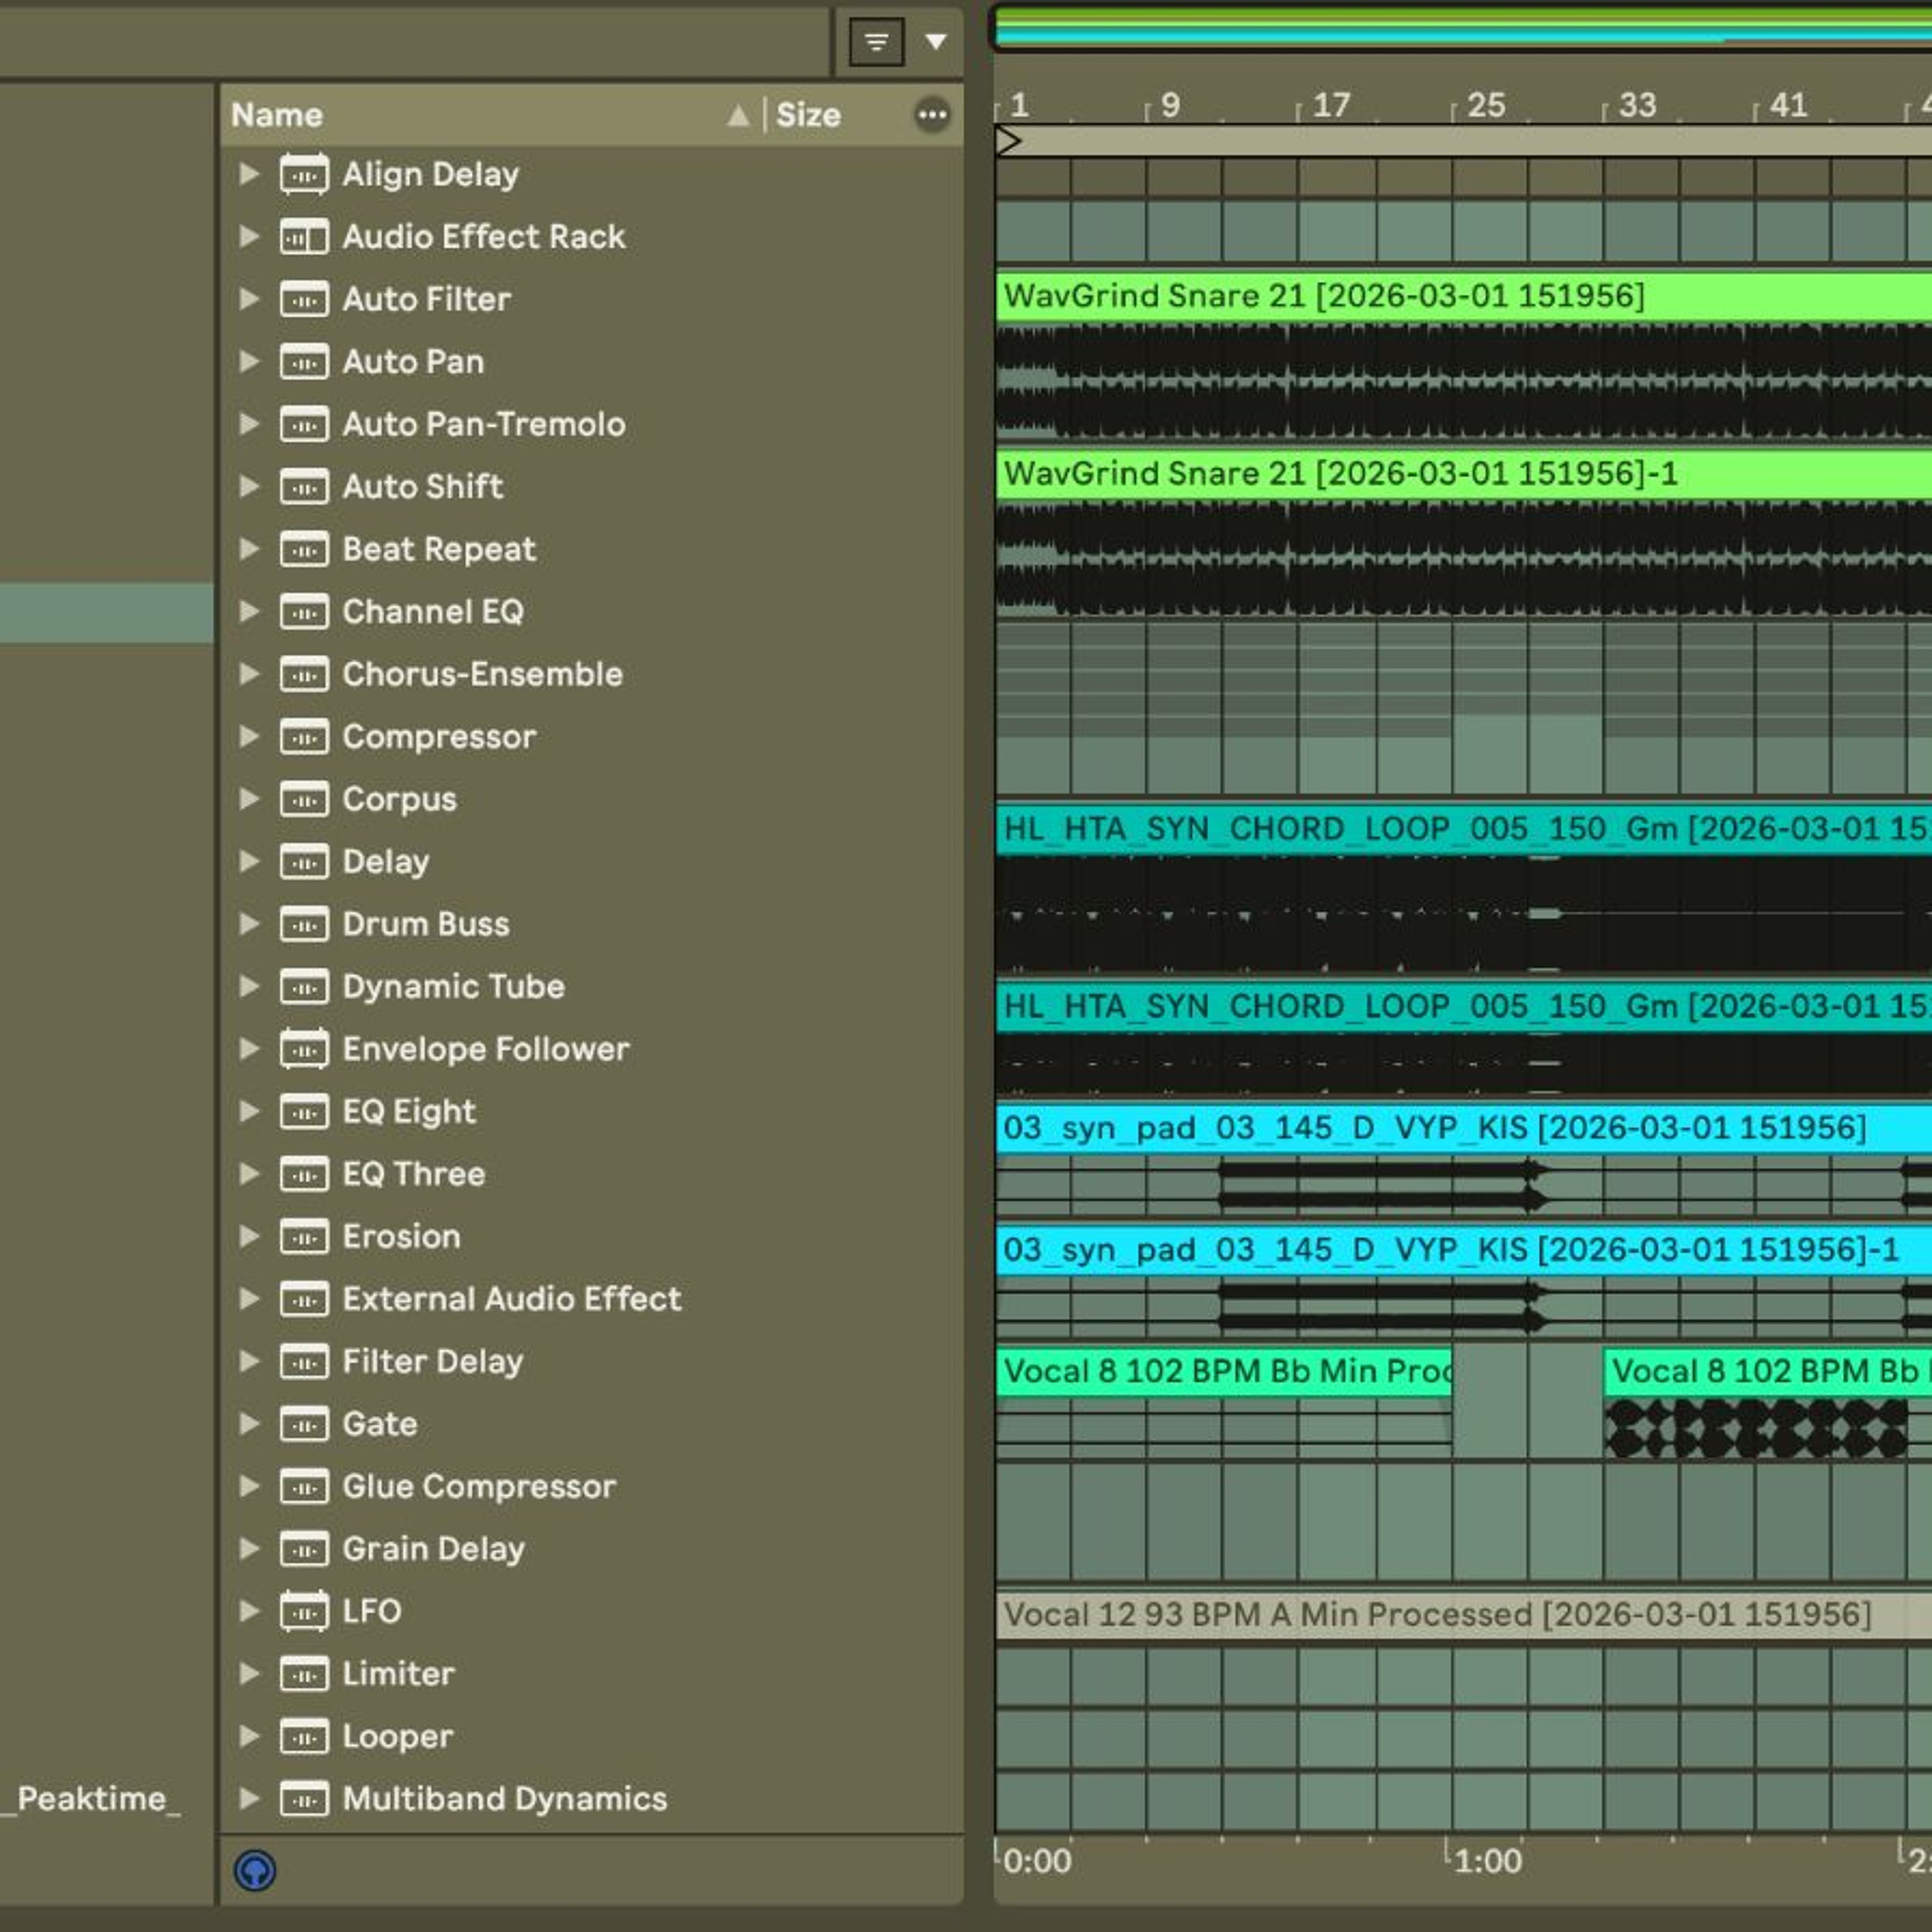Select the Erosion device name
Screen dimensions: 1932x1932
point(402,1237)
